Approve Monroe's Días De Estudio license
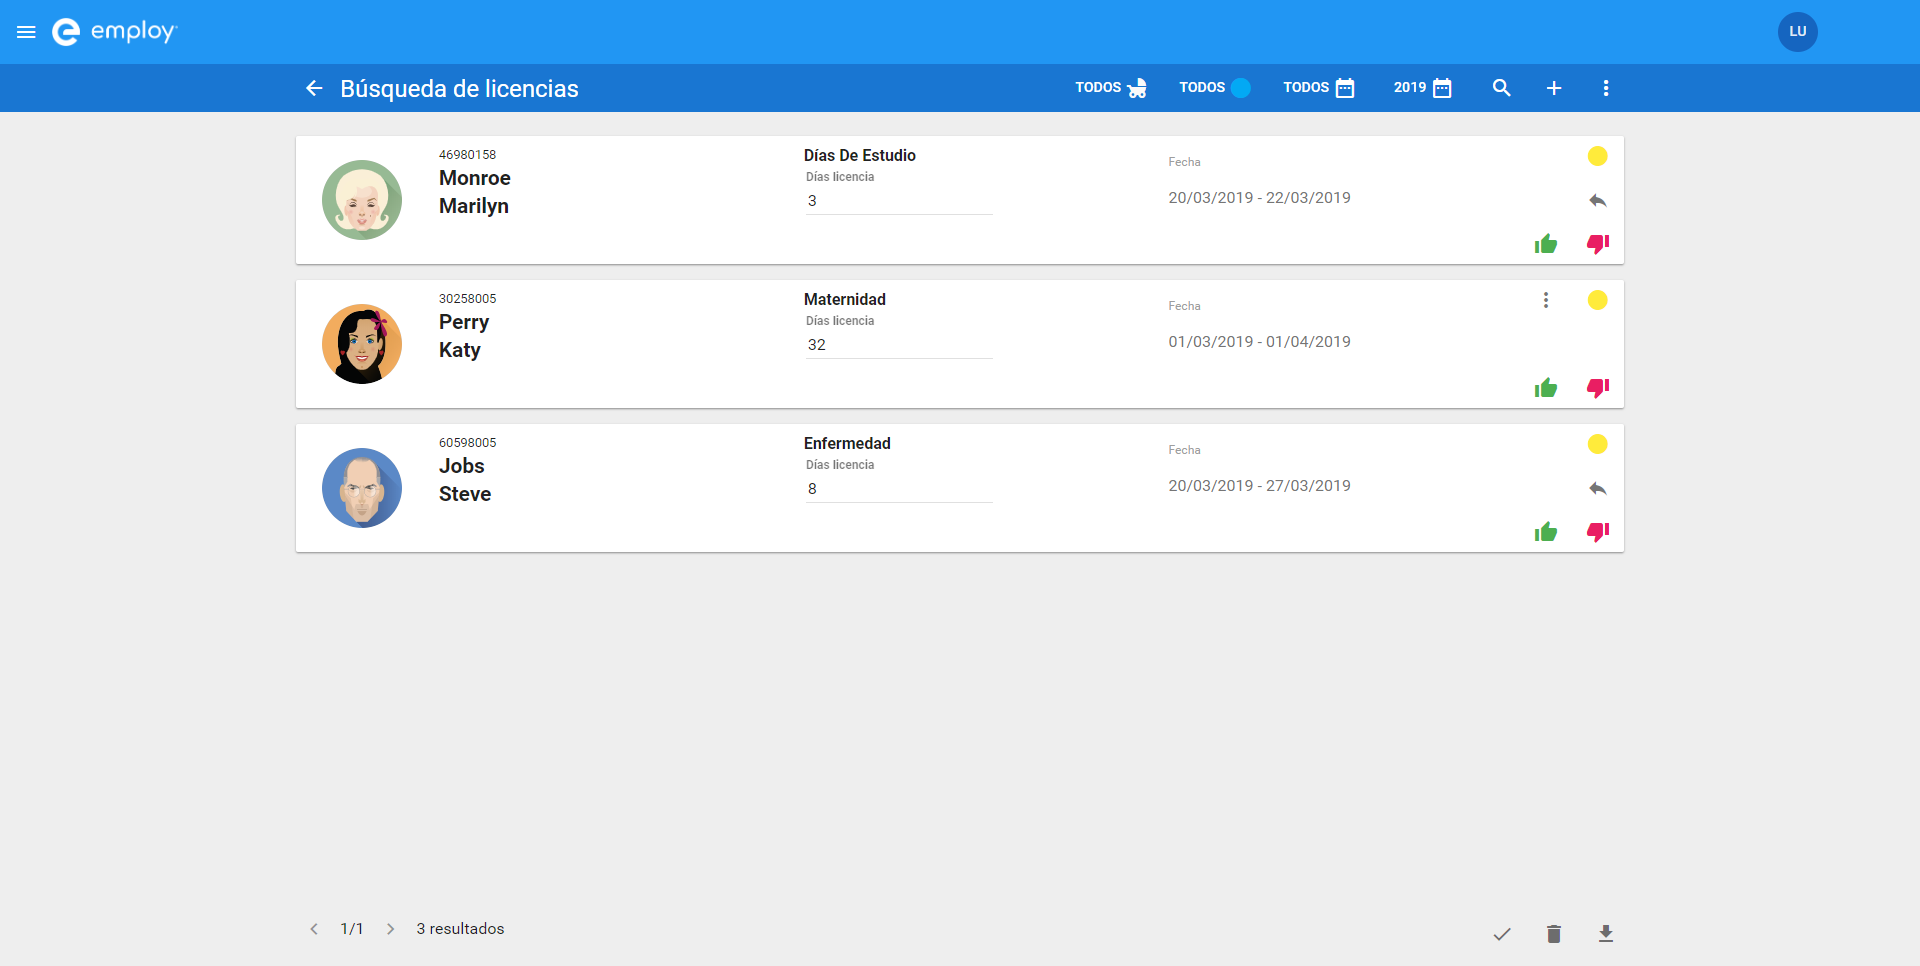Screen dimensions: 1920x966 tap(1546, 244)
